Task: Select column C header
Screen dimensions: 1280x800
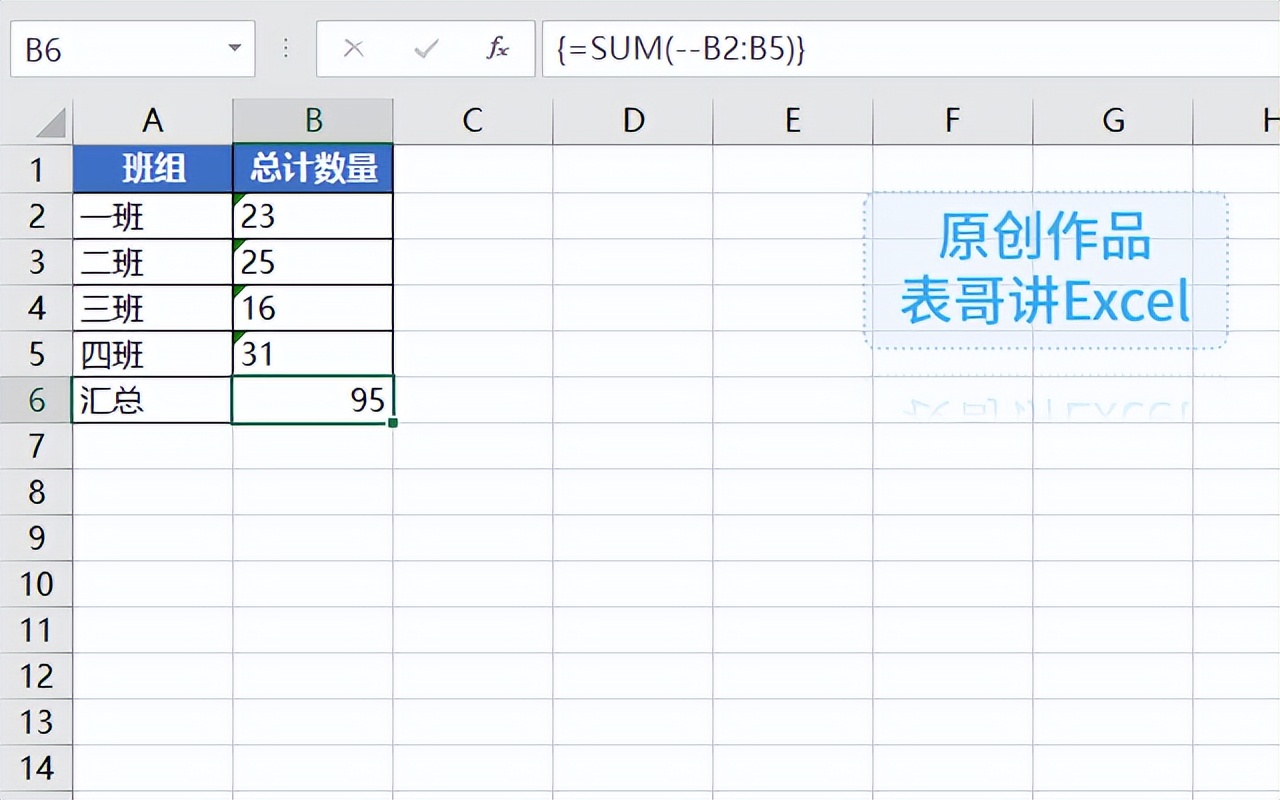Action: point(473,121)
